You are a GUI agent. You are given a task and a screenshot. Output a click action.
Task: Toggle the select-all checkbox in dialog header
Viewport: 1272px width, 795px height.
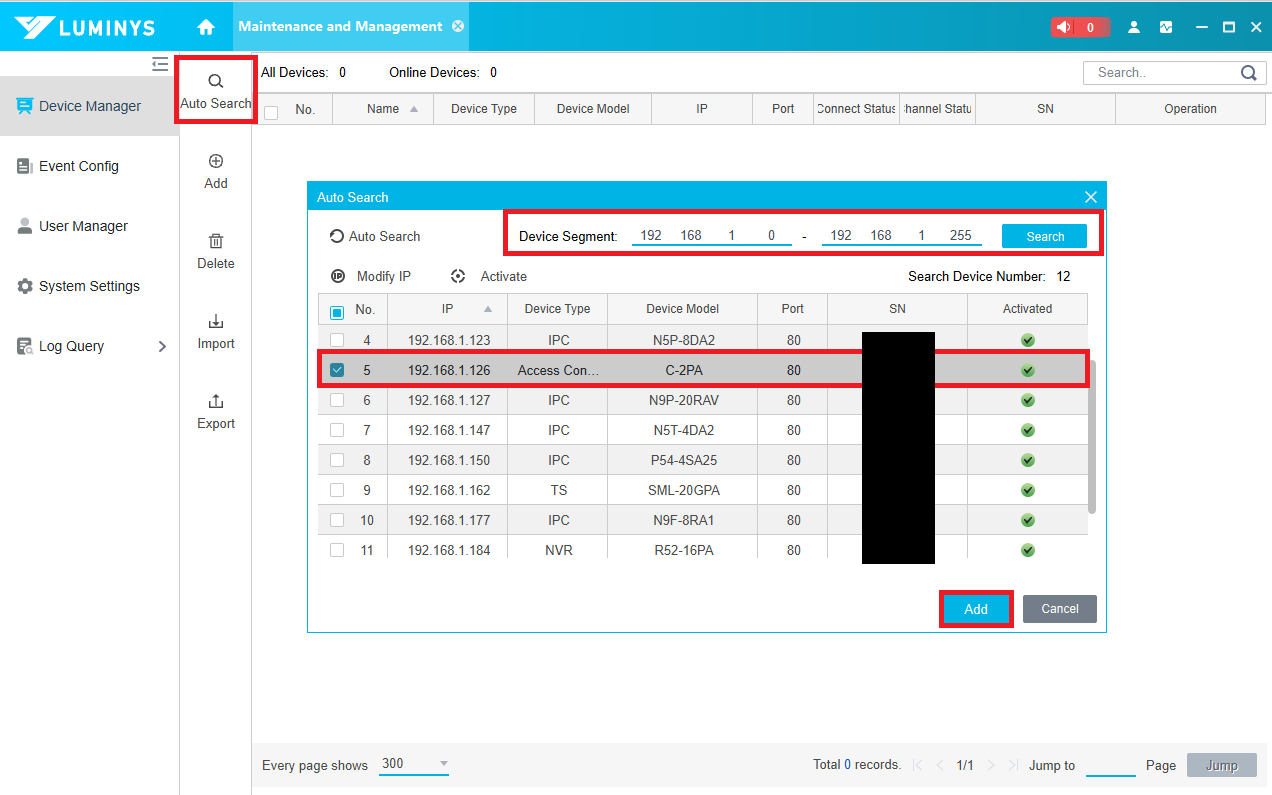(337, 311)
